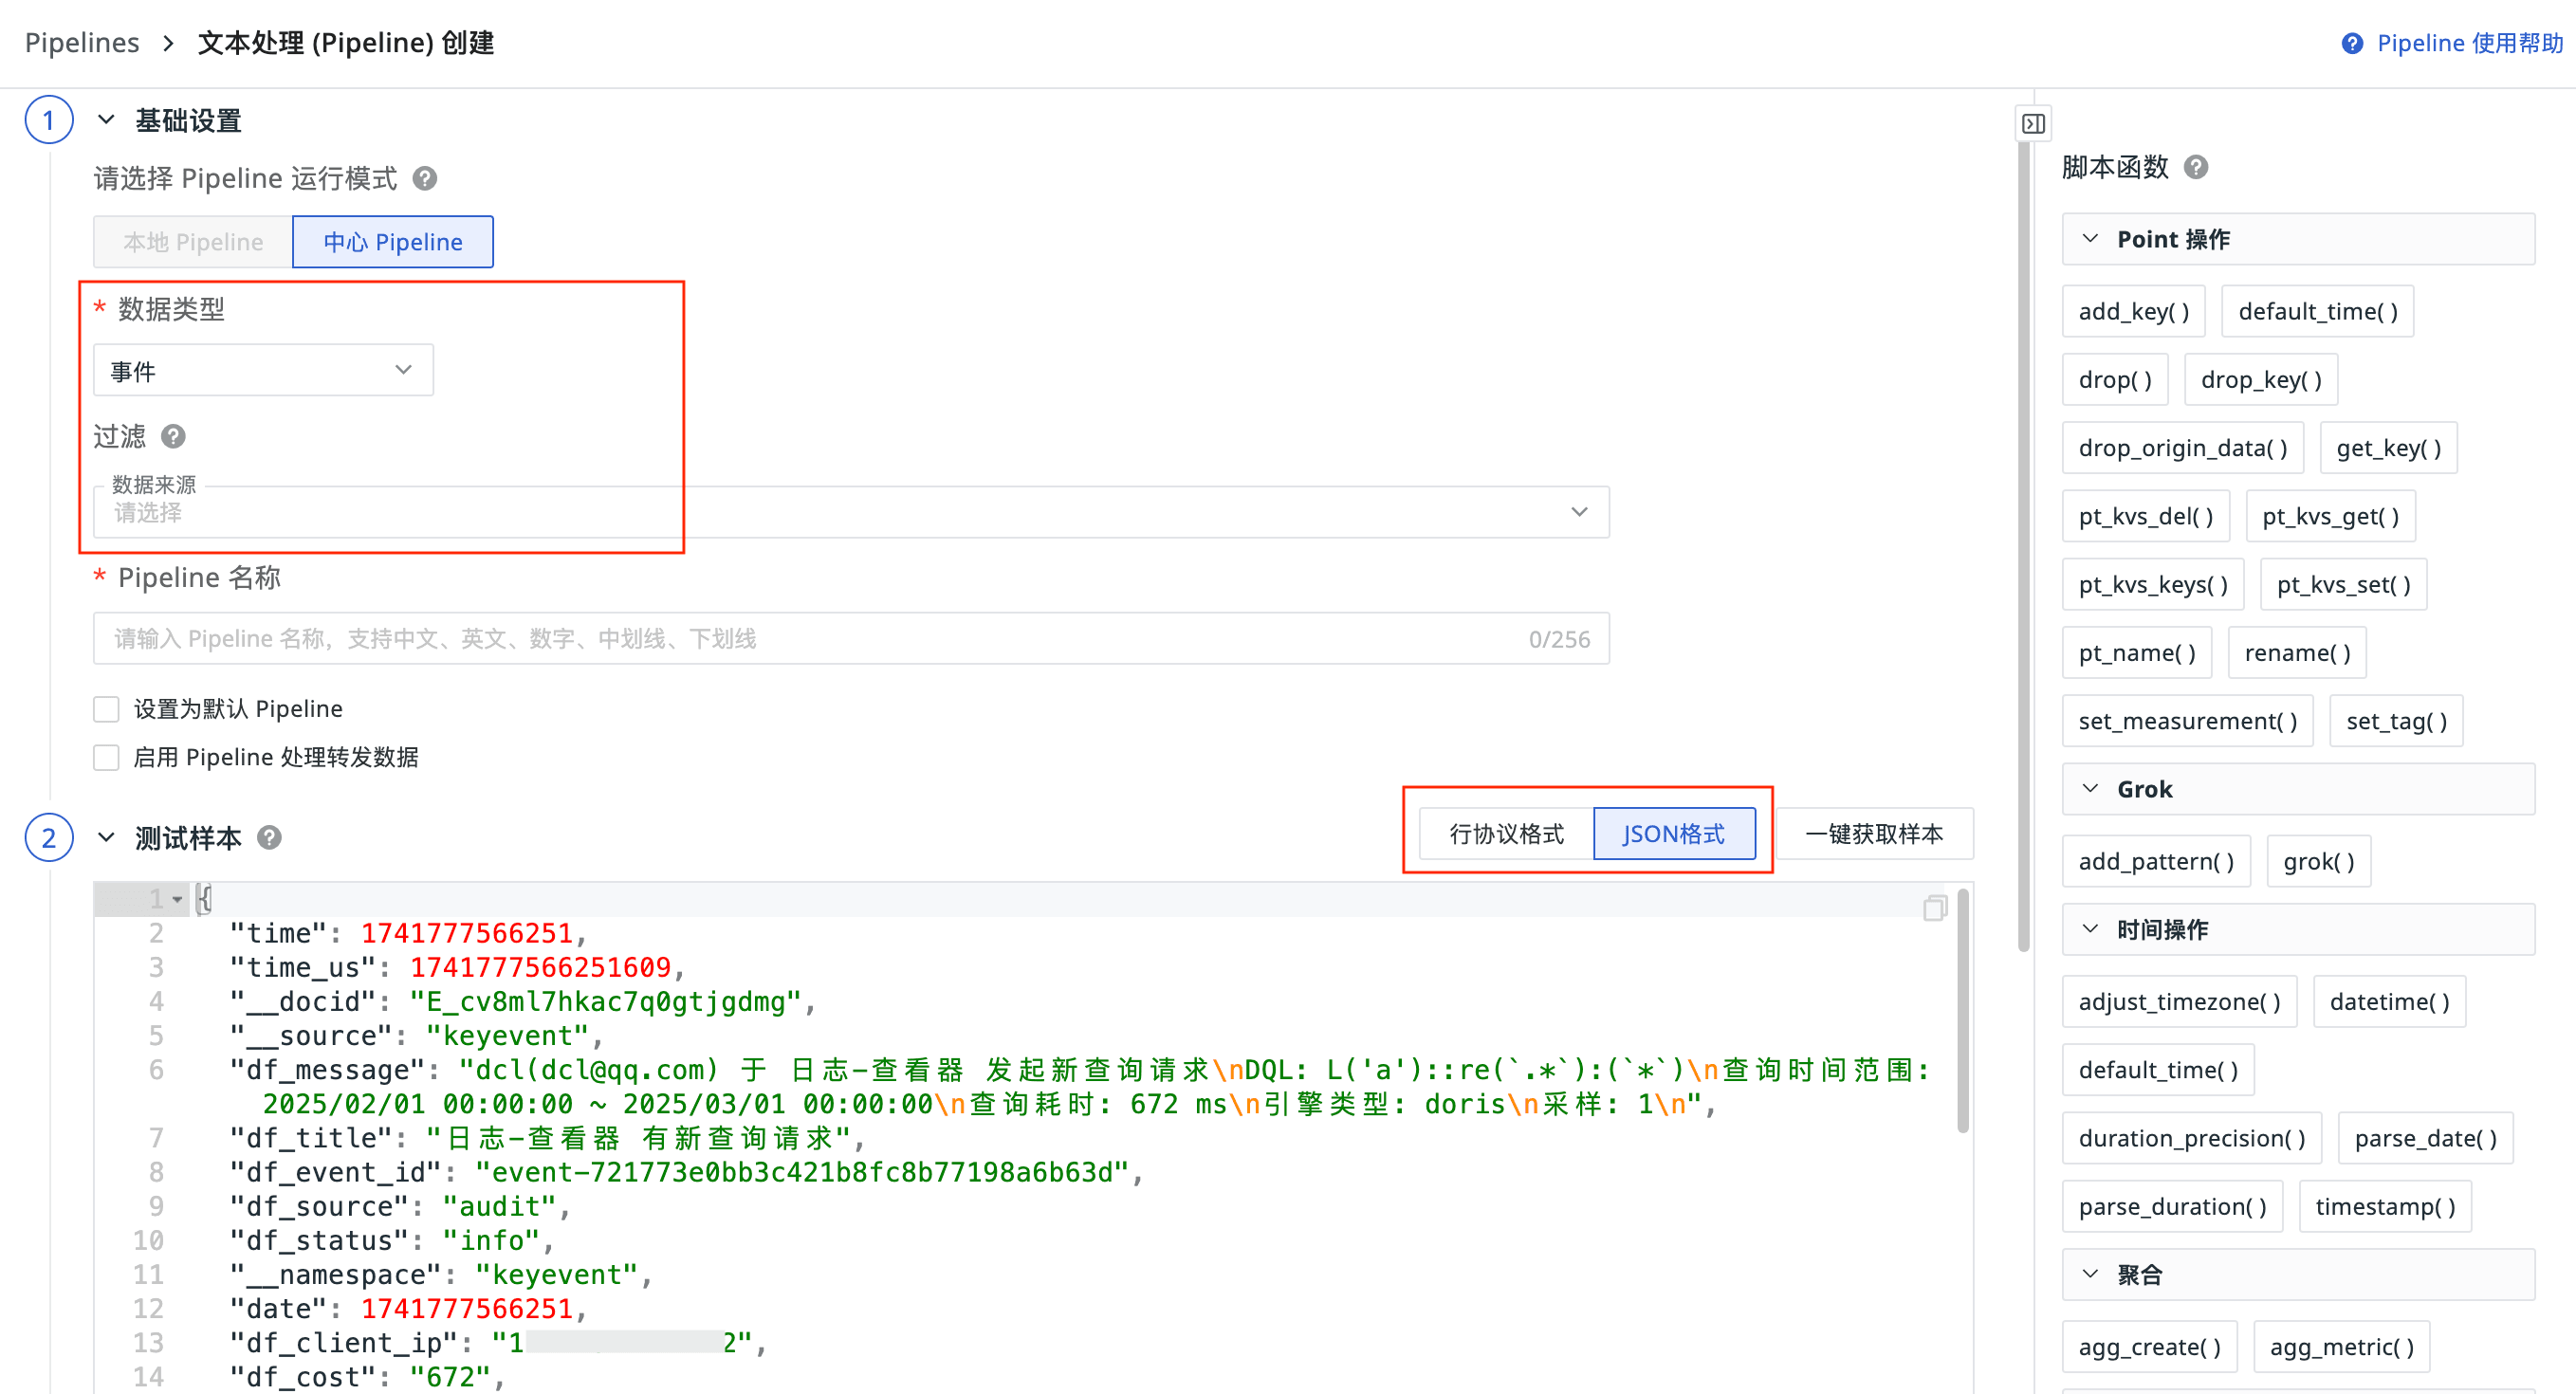Select the 本地 Pipeline mode tab
This screenshot has height=1394, width=2576.
pos(193,242)
